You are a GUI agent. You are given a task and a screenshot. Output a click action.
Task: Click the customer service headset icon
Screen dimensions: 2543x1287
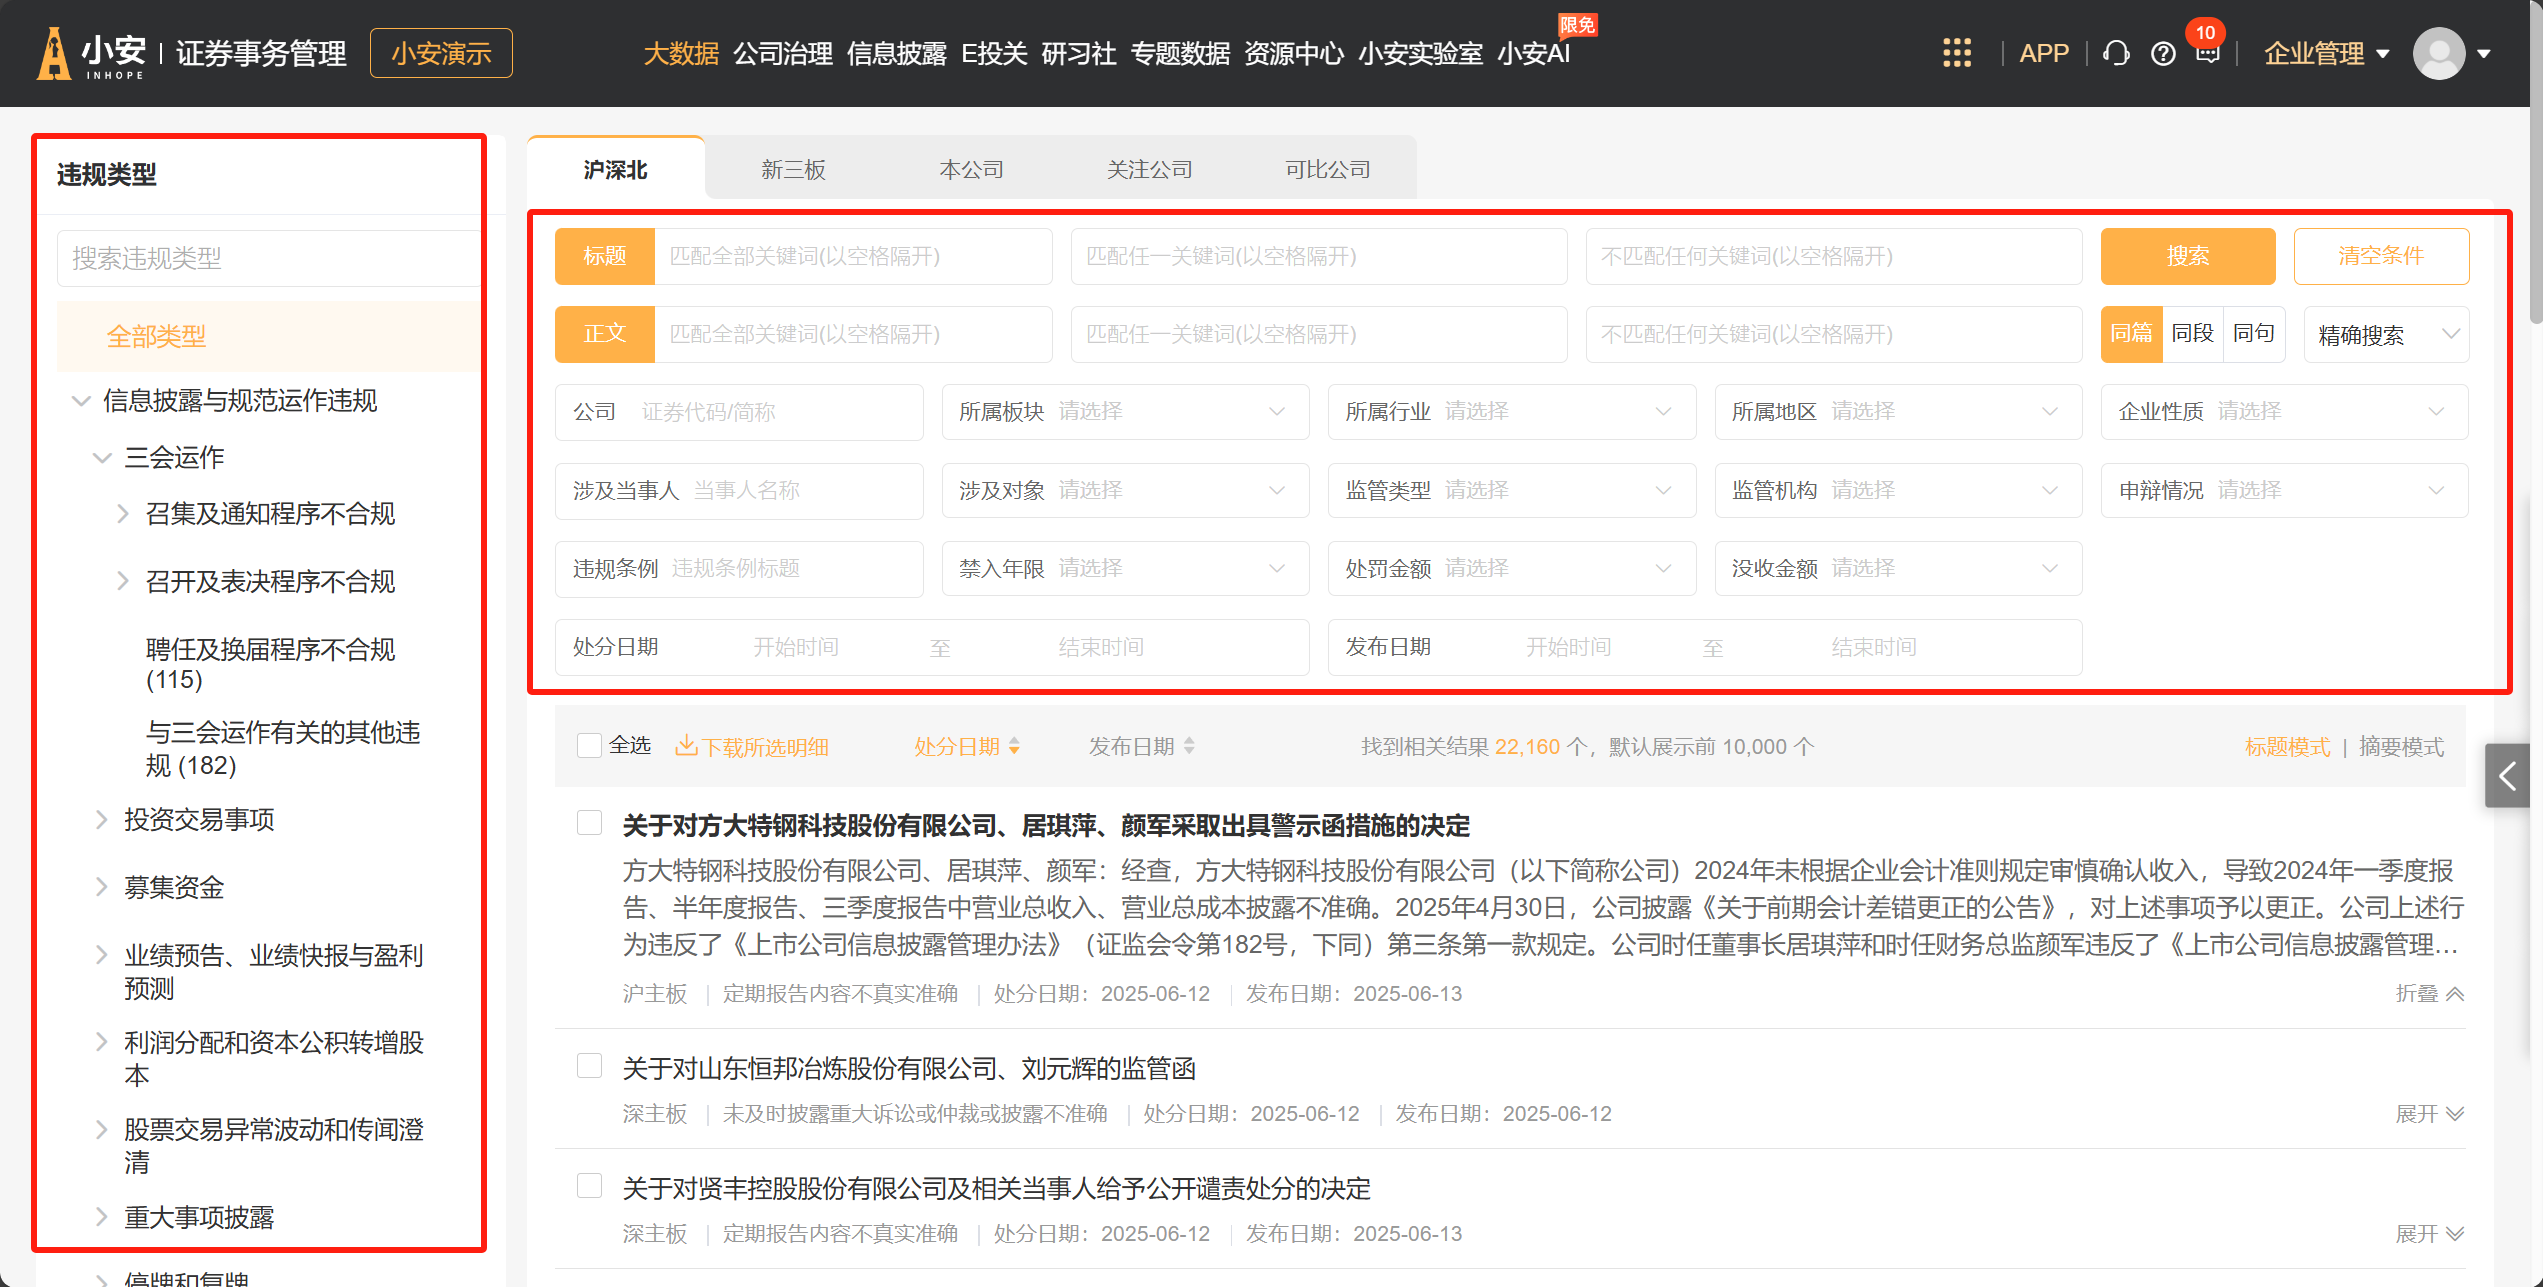point(2116,53)
